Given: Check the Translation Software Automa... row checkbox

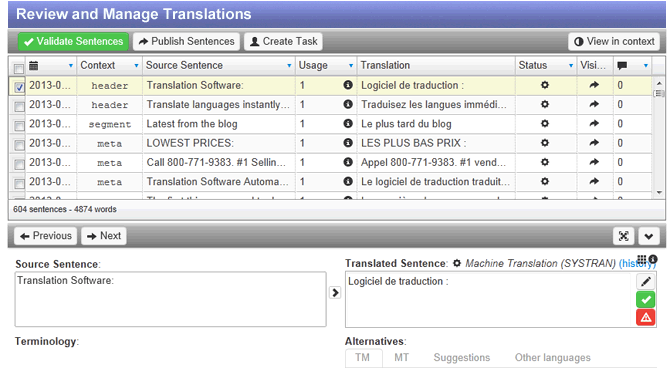Looking at the screenshot, I should click(19, 183).
